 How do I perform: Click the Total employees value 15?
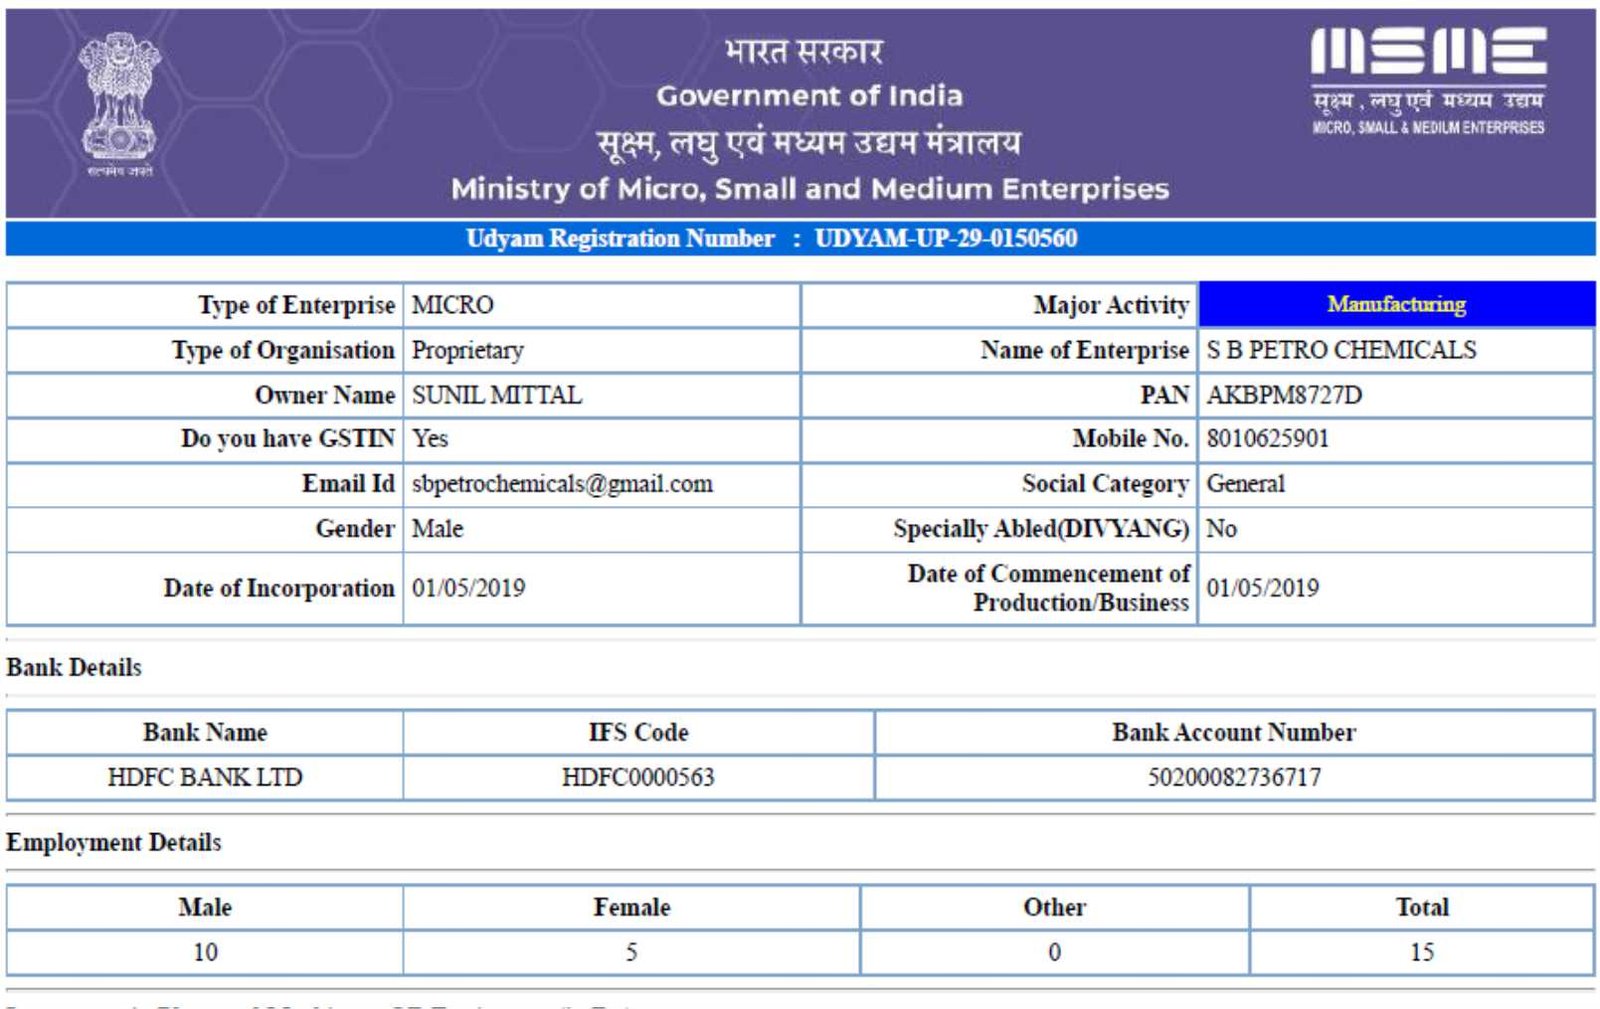coord(1421,952)
